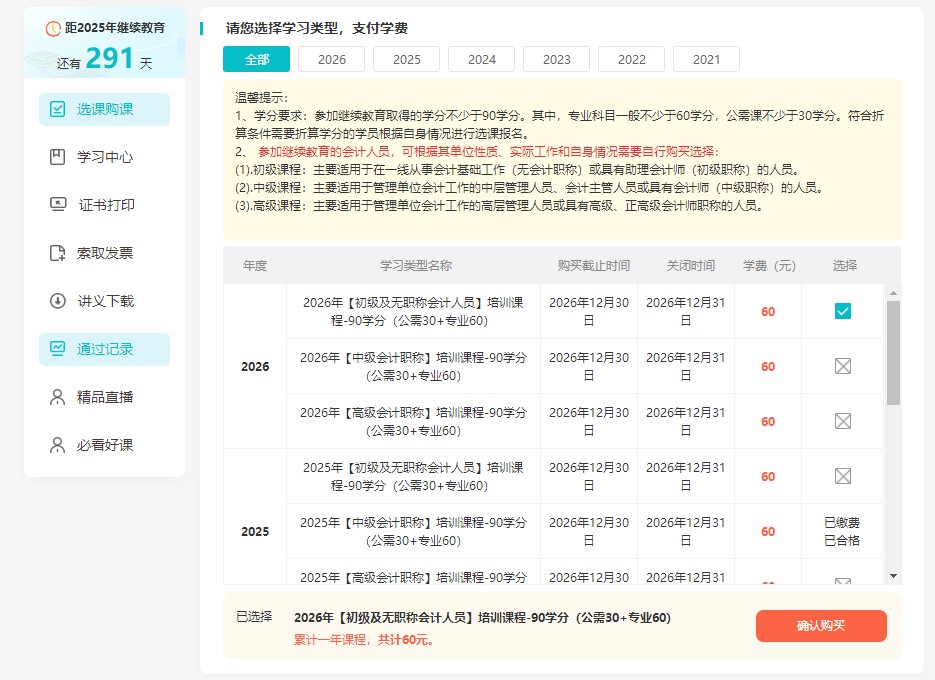The width and height of the screenshot is (935, 680).
Task: Click the 证书打印 monitor icon
Action: (x=58, y=205)
